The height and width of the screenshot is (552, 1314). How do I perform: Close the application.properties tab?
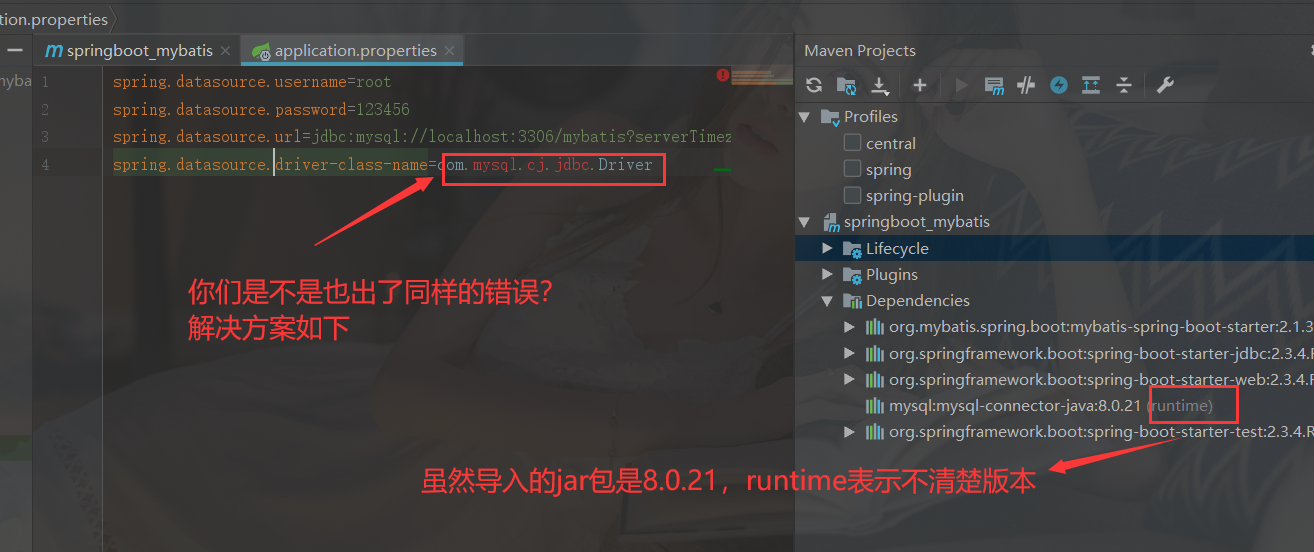tap(450, 50)
